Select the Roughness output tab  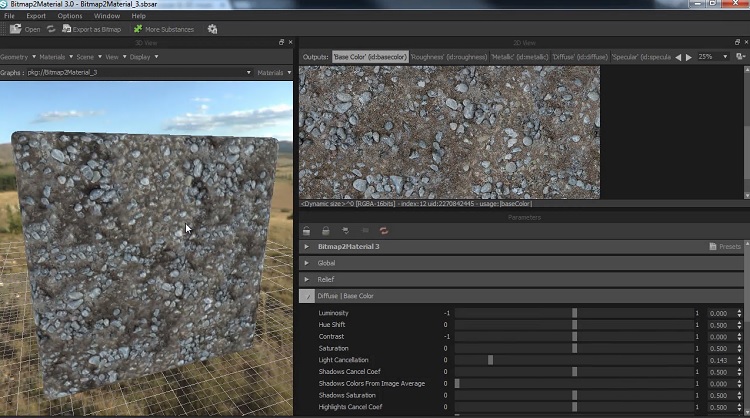tap(449, 57)
